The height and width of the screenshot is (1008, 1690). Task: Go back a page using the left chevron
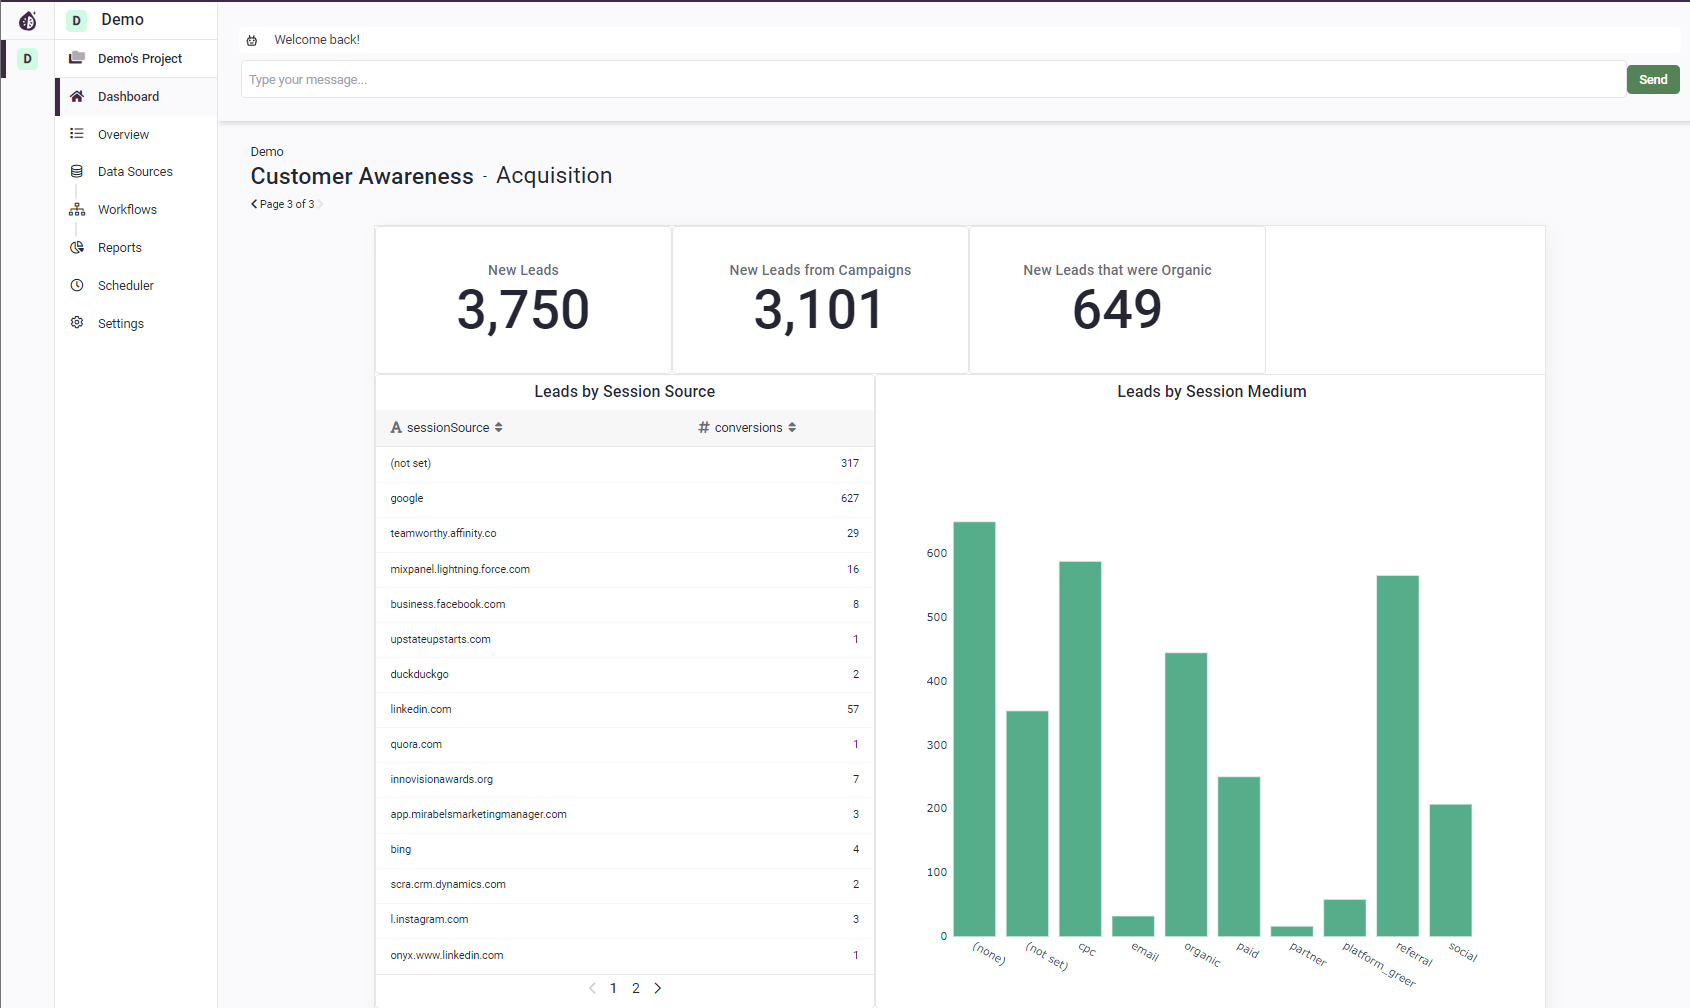click(x=592, y=988)
